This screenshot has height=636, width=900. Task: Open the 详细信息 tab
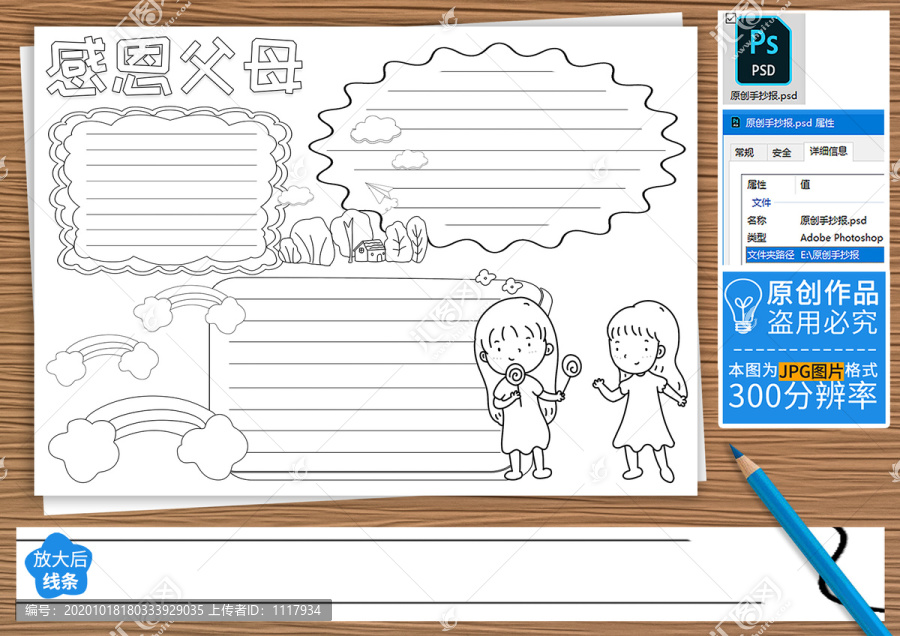click(828, 150)
